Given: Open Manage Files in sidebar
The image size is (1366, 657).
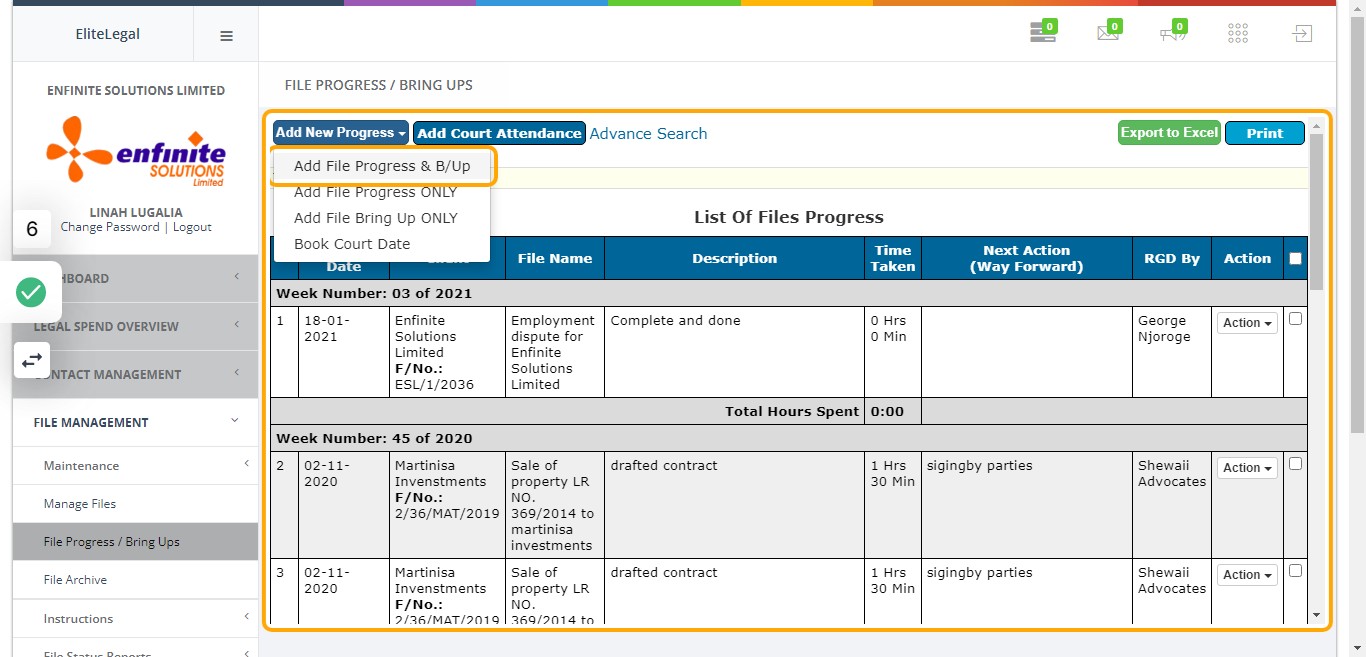Looking at the screenshot, I should [135, 504].
